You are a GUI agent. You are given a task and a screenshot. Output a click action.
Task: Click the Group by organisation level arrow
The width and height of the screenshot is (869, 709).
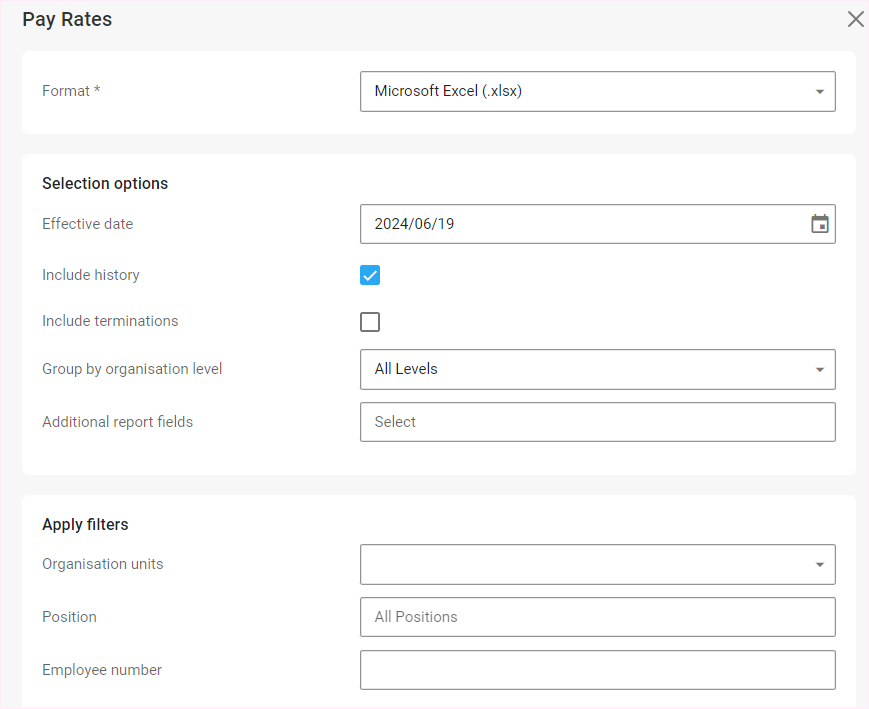coord(819,369)
